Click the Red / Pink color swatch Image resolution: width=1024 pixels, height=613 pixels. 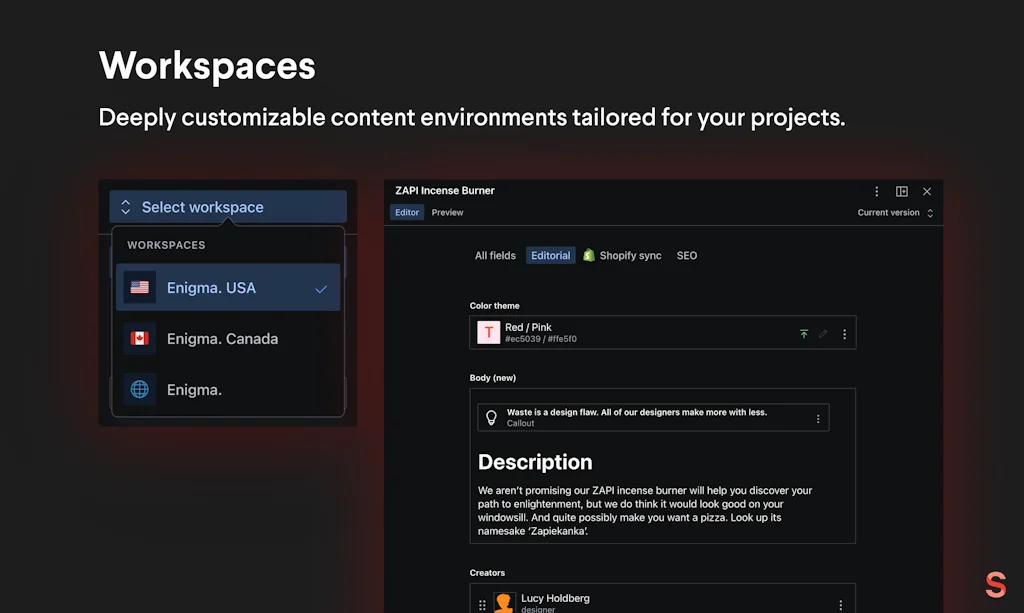click(488, 333)
